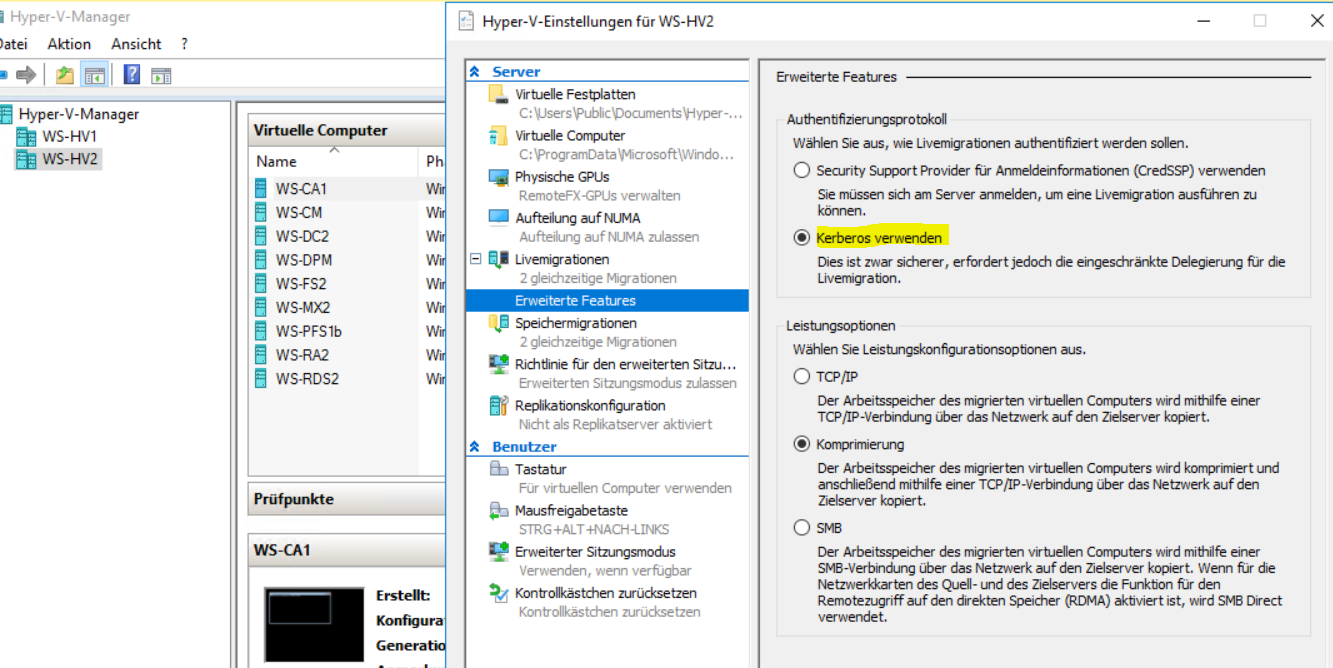Select WS-HV1 server in tree
Screen dimensions: 1333x668
(x=69, y=137)
